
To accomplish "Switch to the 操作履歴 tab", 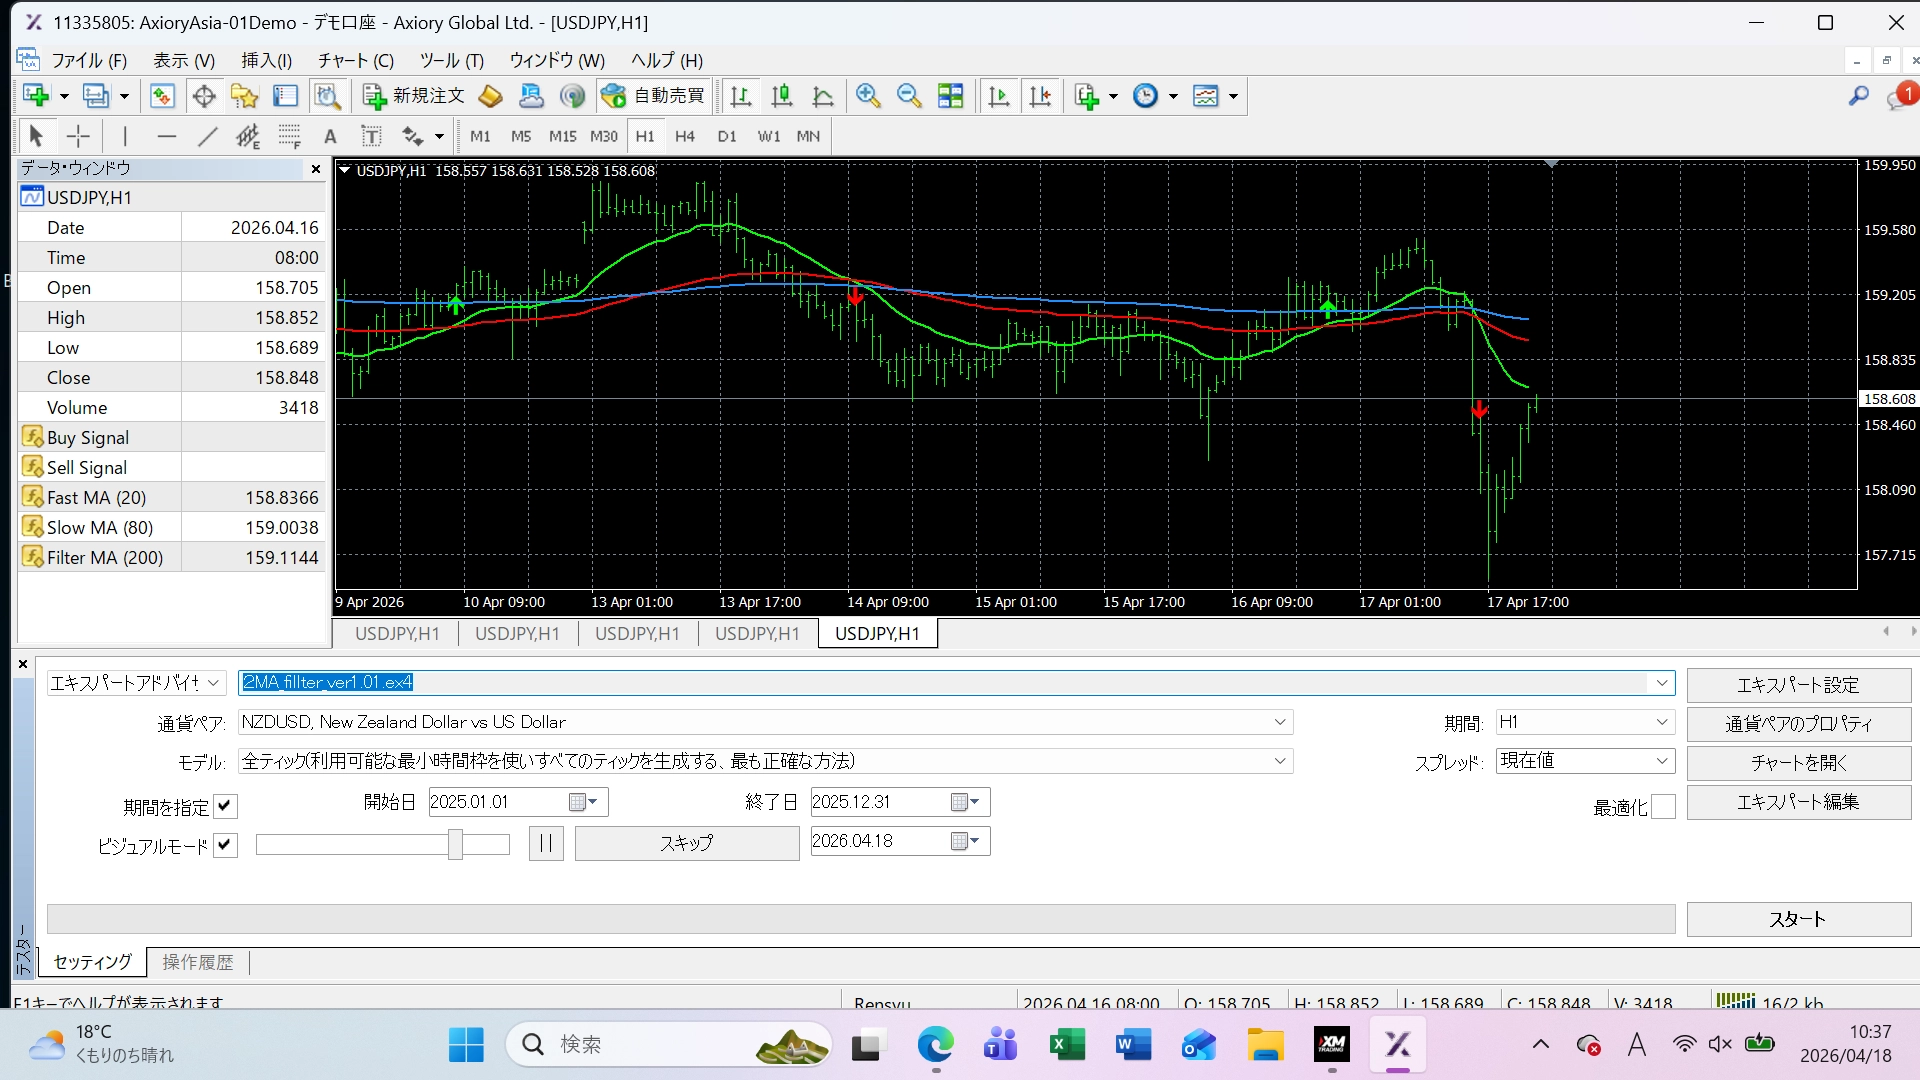I will (x=197, y=962).
